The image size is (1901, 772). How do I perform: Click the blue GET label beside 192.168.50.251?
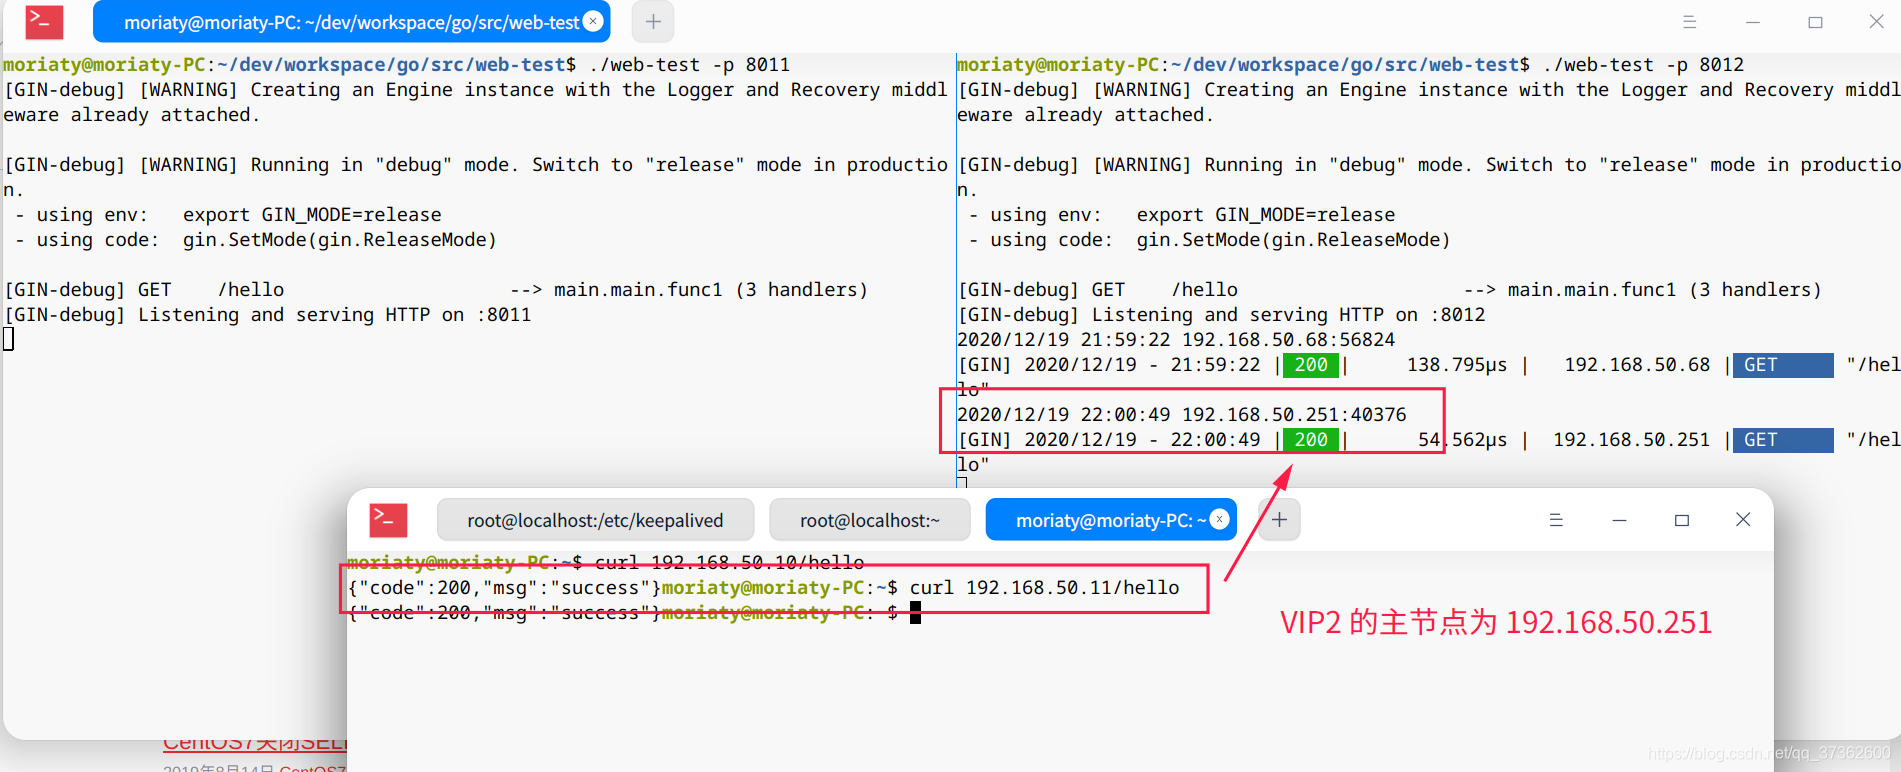point(1783,440)
